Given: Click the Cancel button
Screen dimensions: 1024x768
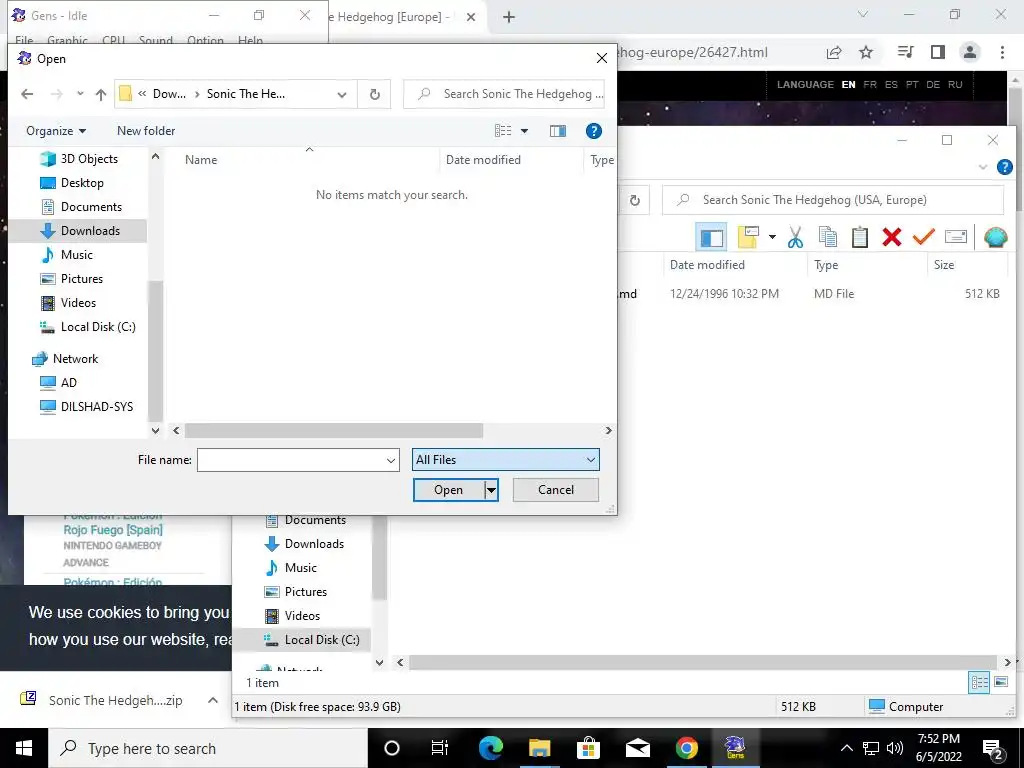Looking at the screenshot, I should (556, 490).
